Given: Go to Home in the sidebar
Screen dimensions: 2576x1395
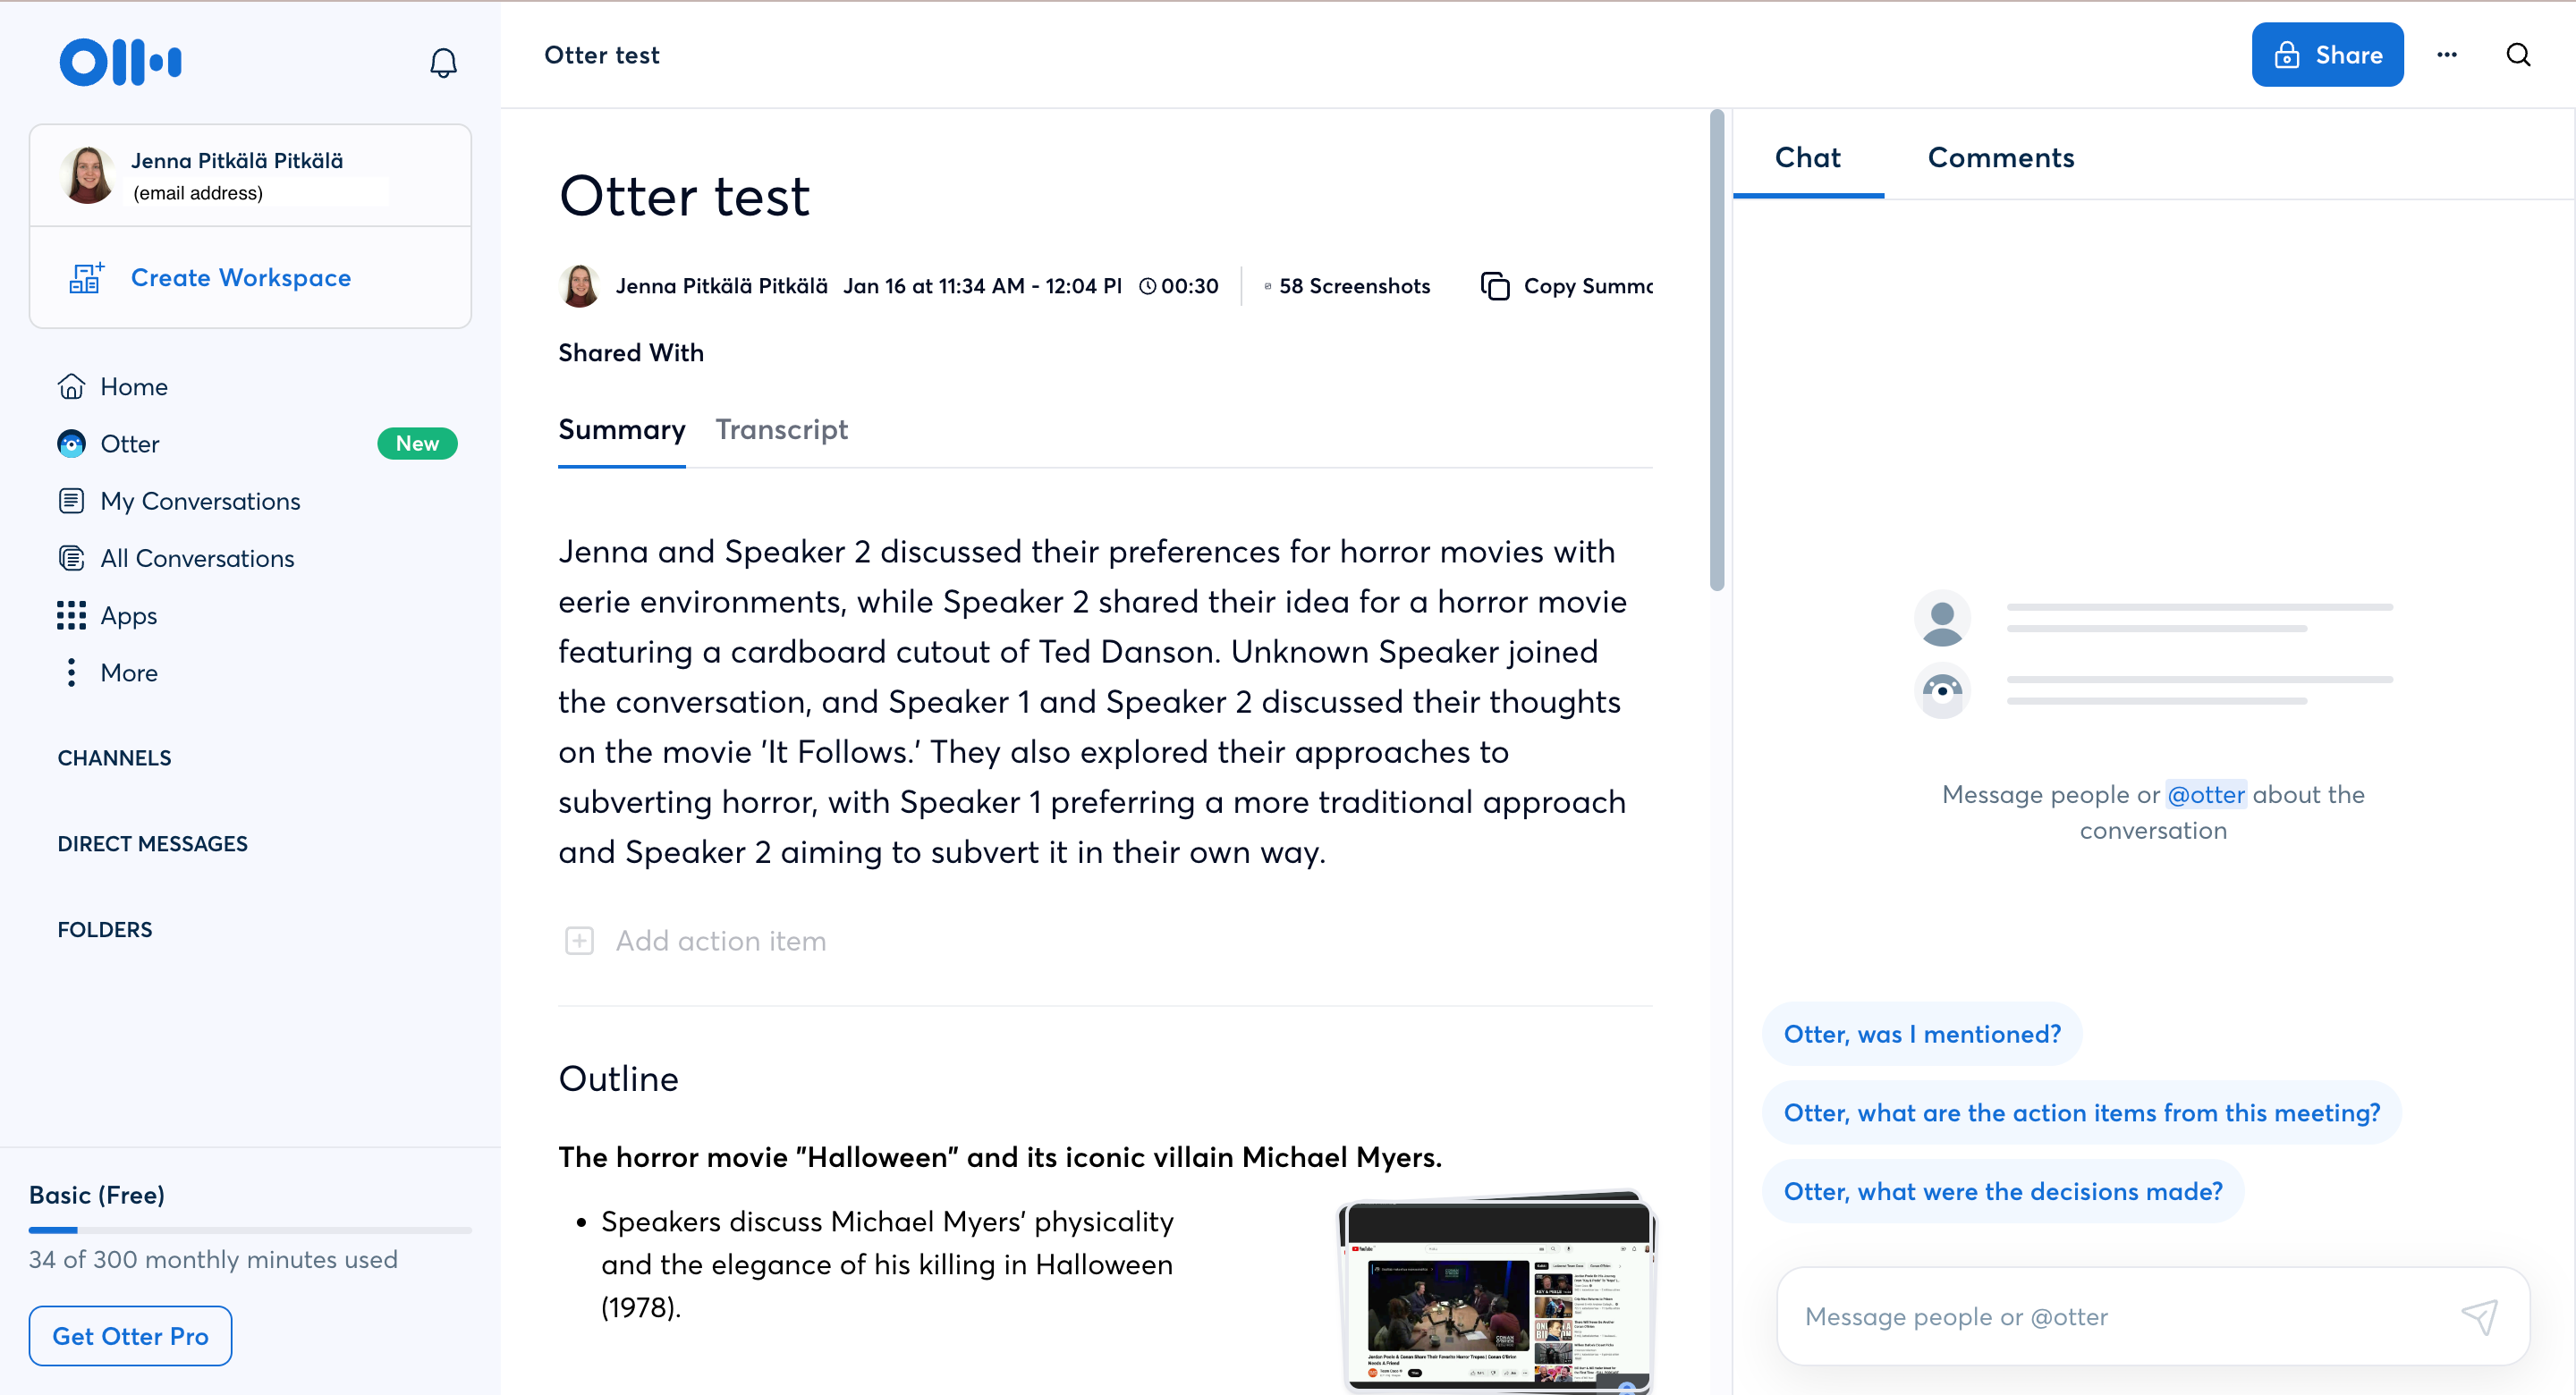Looking at the screenshot, I should point(133,386).
